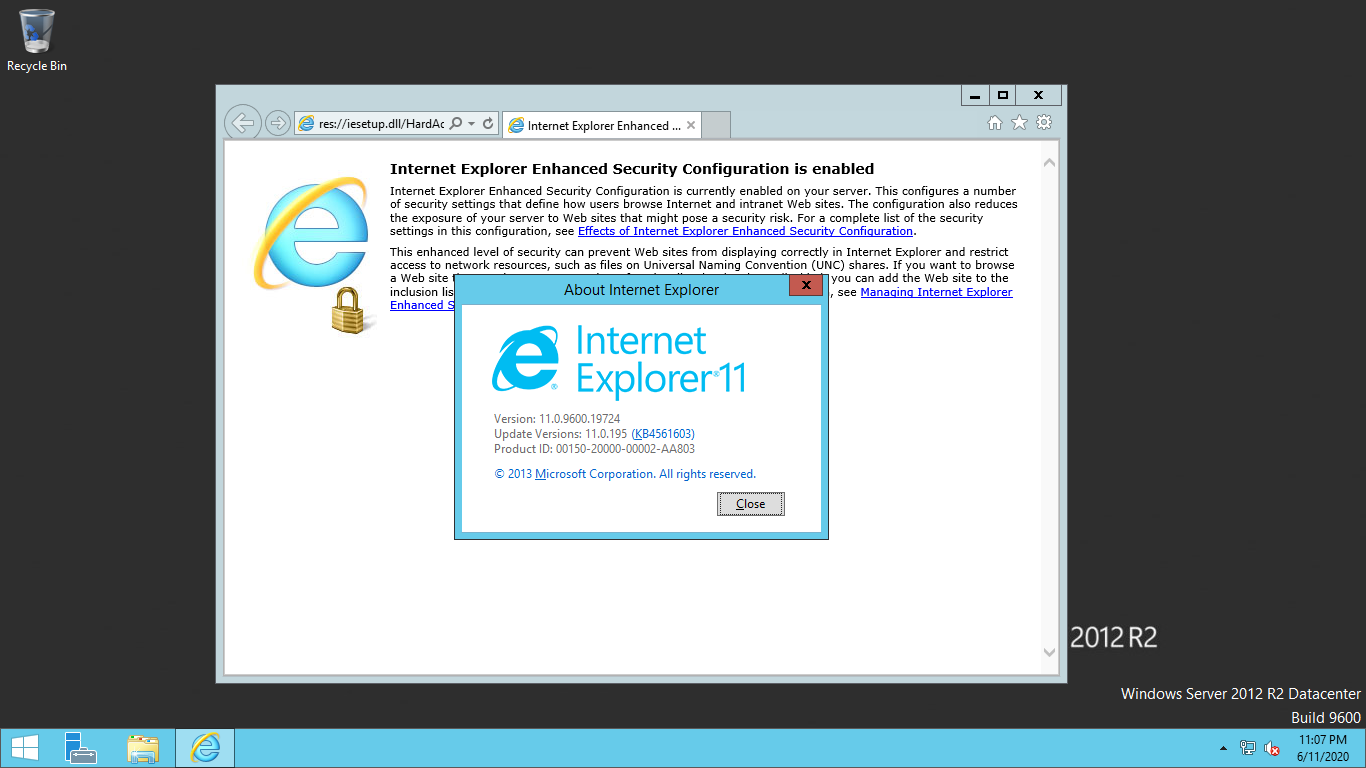The width and height of the screenshot is (1366, 768).
Task: Click the address bar showing res://iesetup.dll
Action: (381, 124)
